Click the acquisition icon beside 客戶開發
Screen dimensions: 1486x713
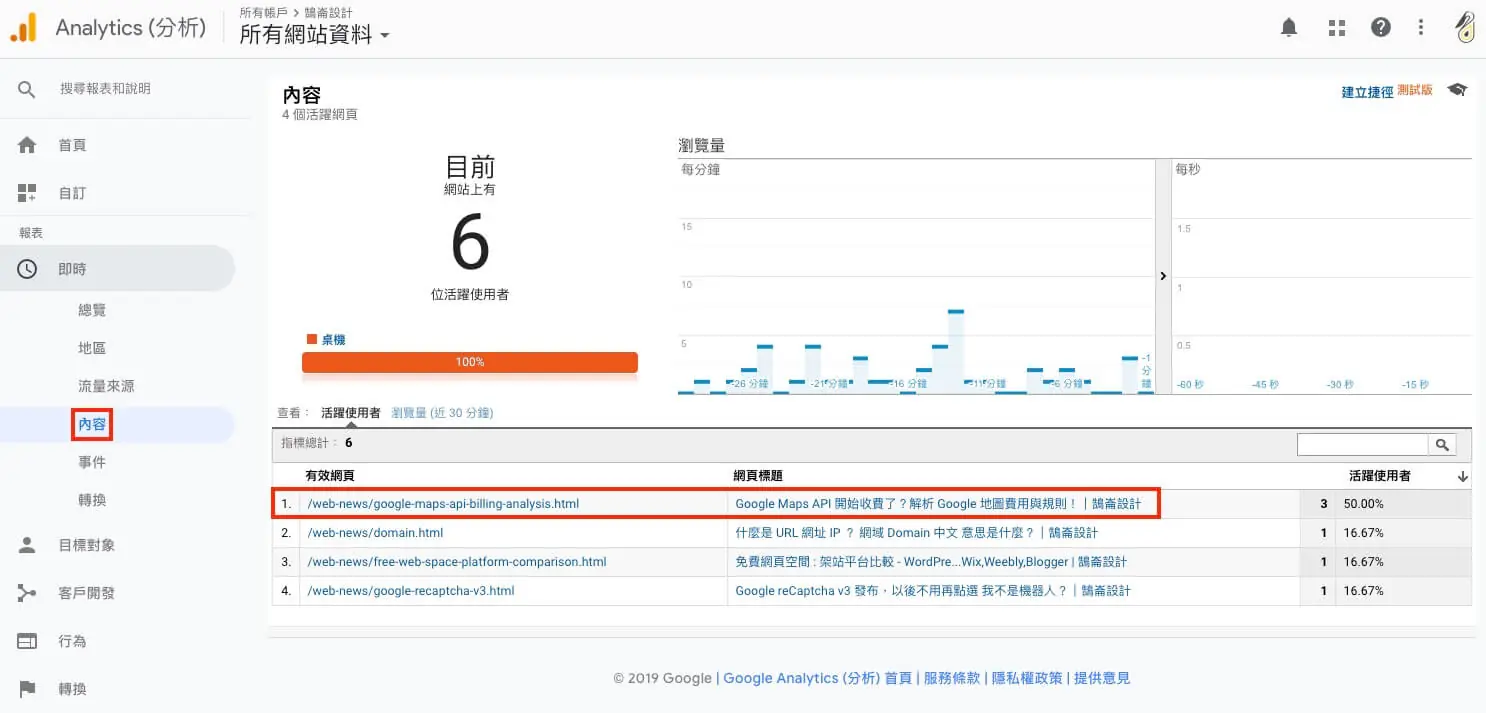(x=27, y=593)
